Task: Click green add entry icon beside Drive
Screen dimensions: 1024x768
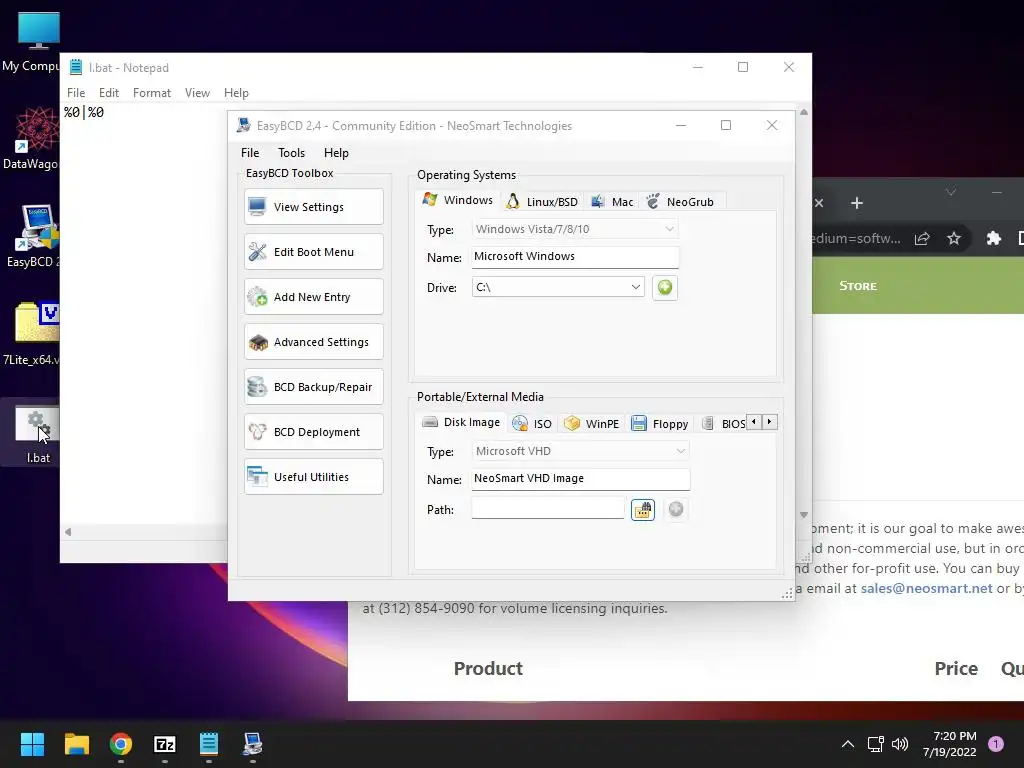Action: coord(665,287)
